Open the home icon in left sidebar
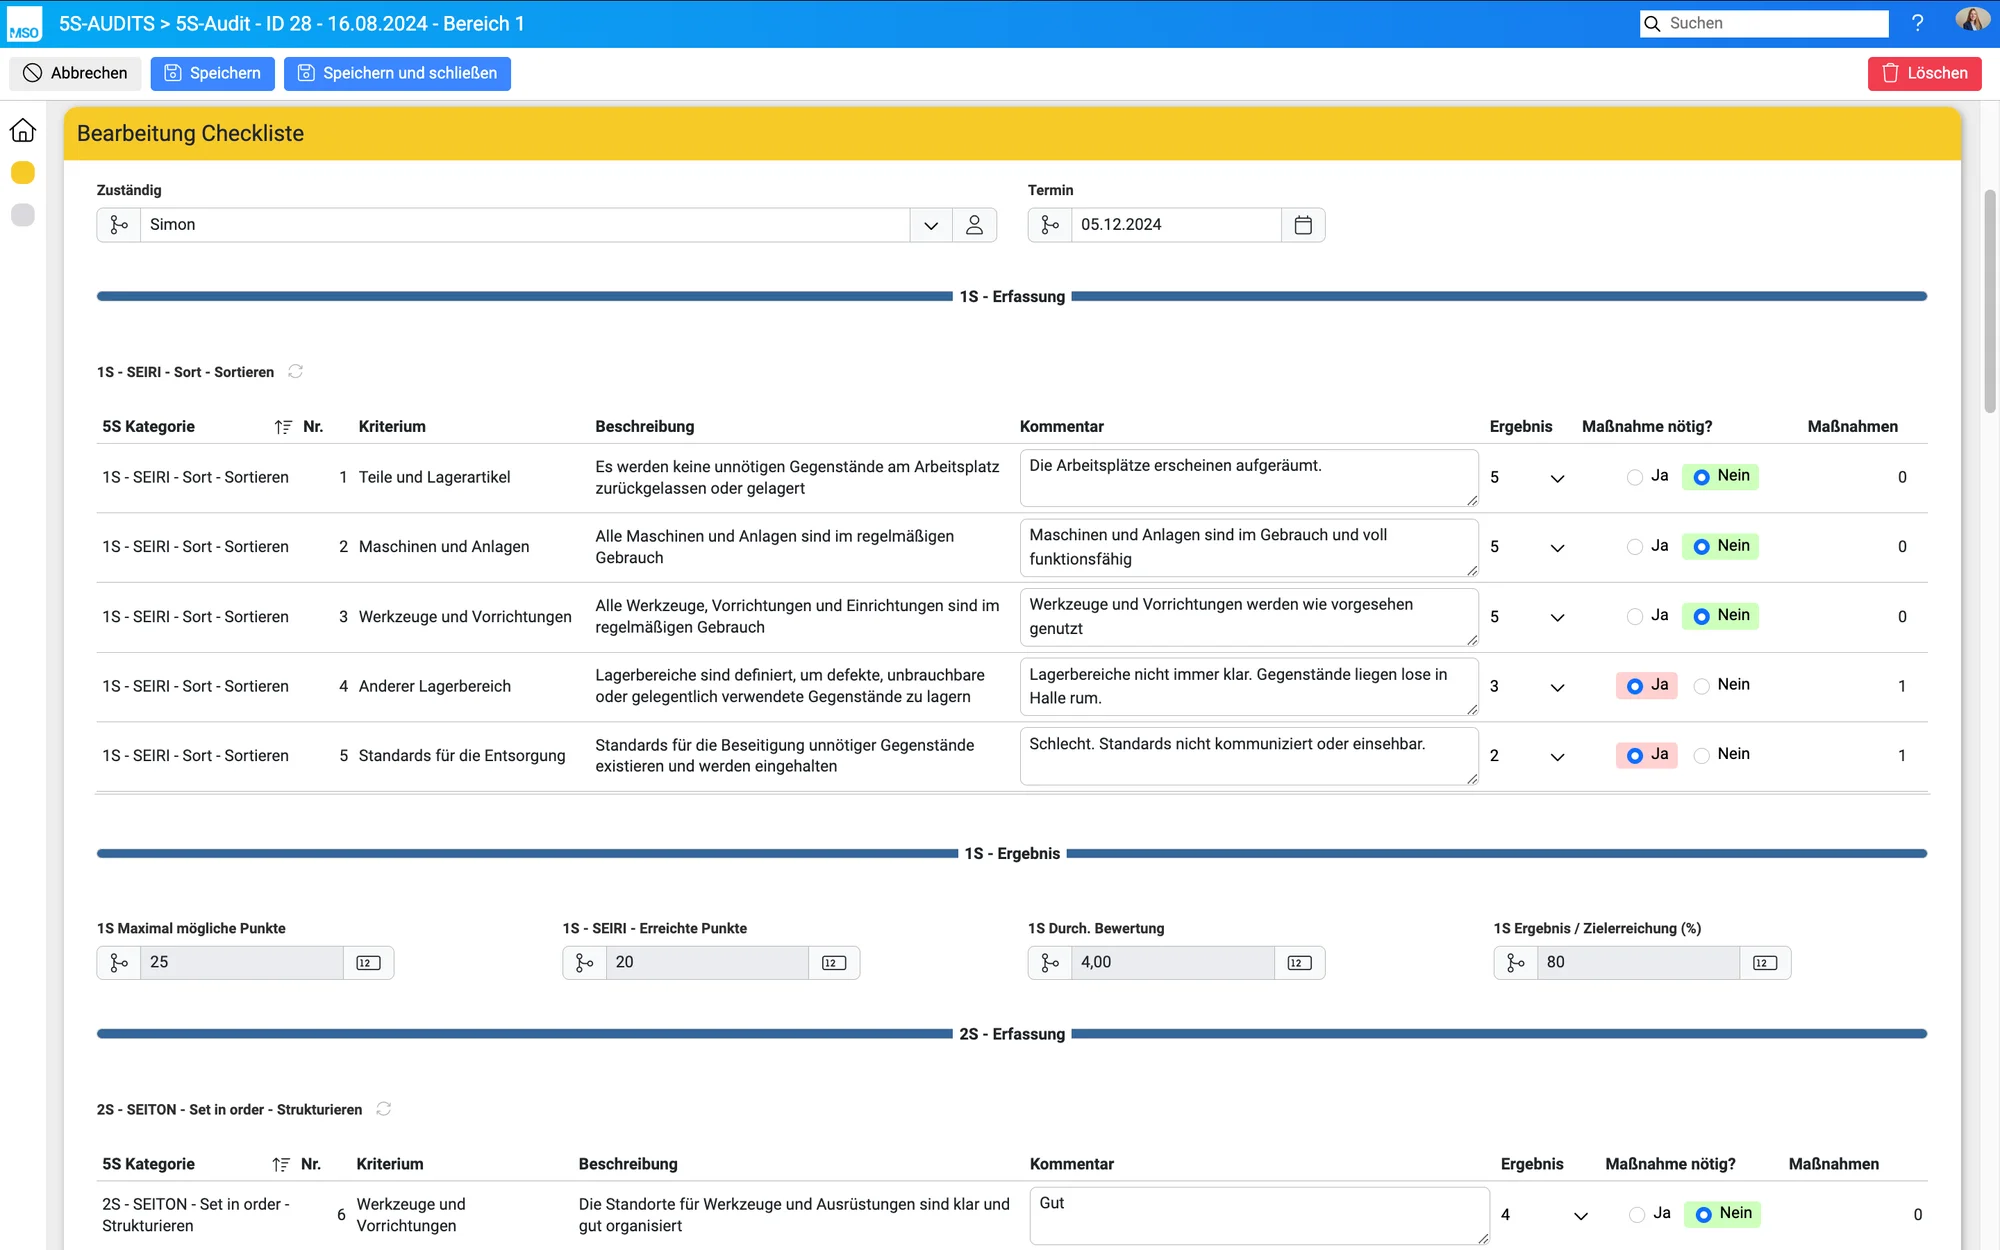 click(x=23, y=131)
